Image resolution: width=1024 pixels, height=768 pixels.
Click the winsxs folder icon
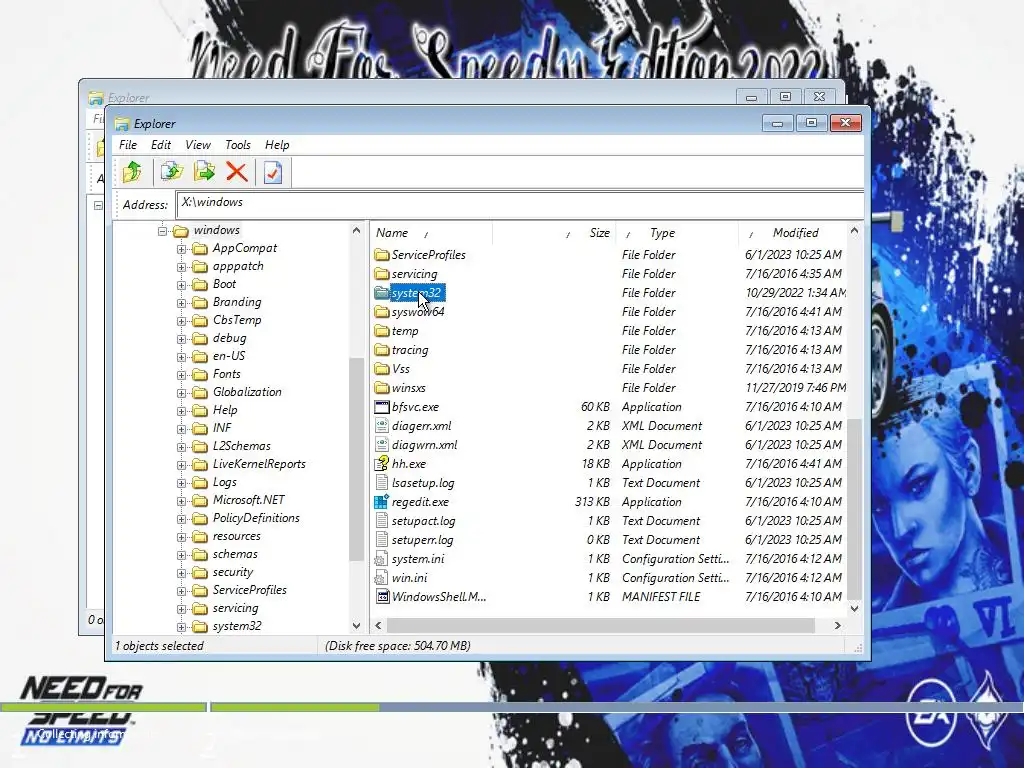pos(381,388)
